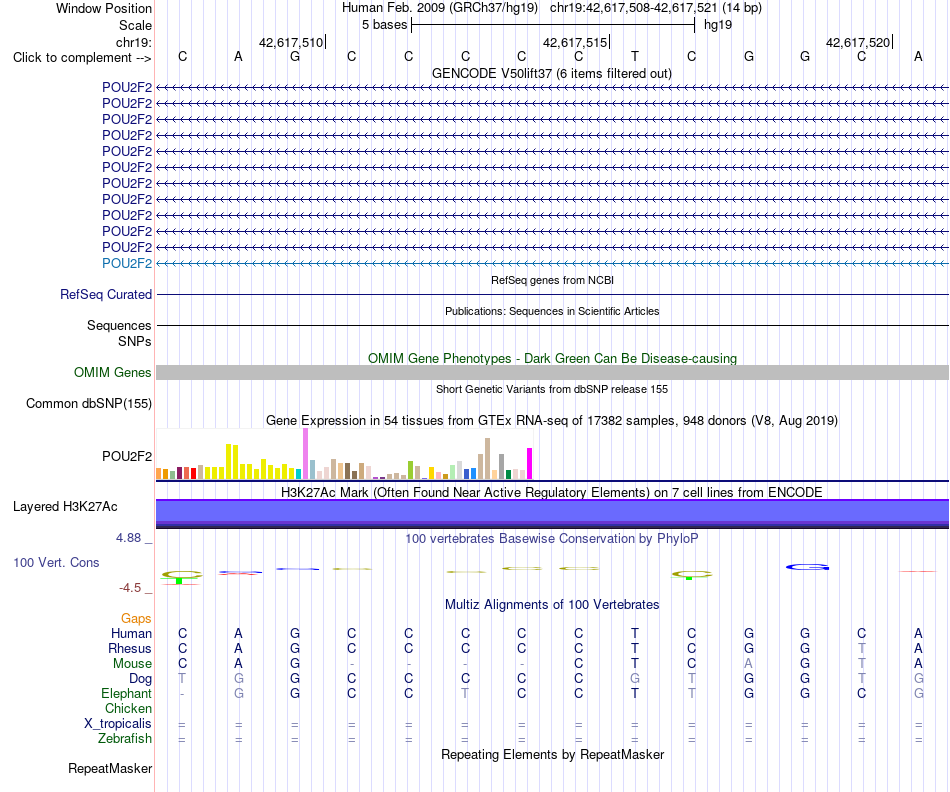
Task: Select the Common dbSNP(155) track label
Action: coord(89,404)
